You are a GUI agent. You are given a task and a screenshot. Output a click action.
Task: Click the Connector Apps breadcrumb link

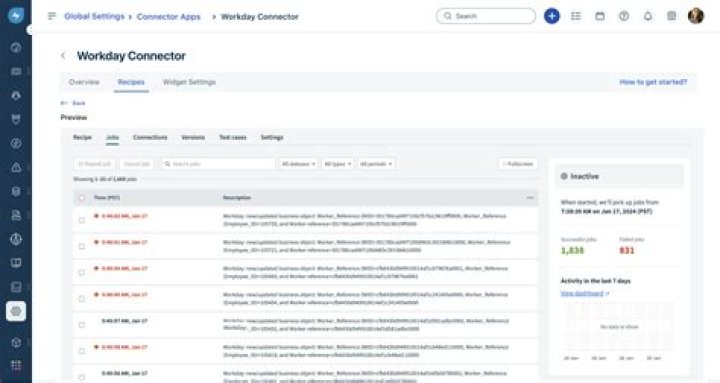[169, 17]
